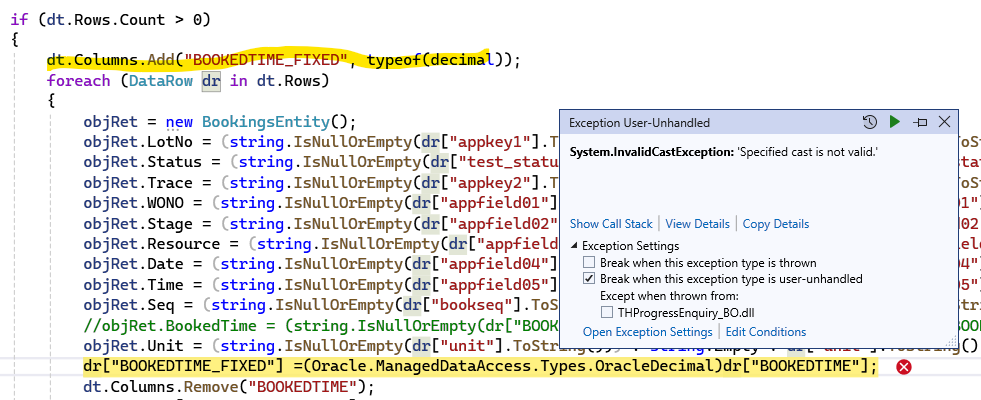
Task: Uncheck Break when exception type is user-unhandled
Action: 589,279
